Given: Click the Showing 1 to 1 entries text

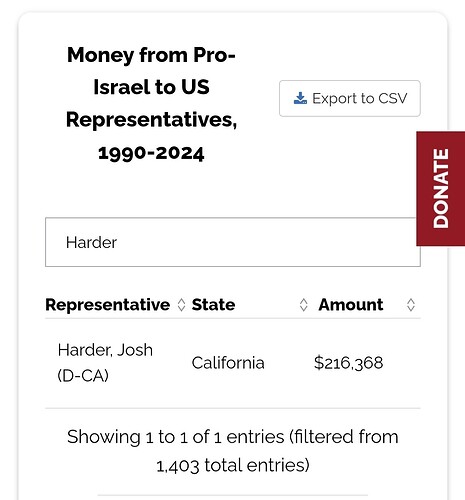Looking at the screenshot, I should (x=176, y=437).
